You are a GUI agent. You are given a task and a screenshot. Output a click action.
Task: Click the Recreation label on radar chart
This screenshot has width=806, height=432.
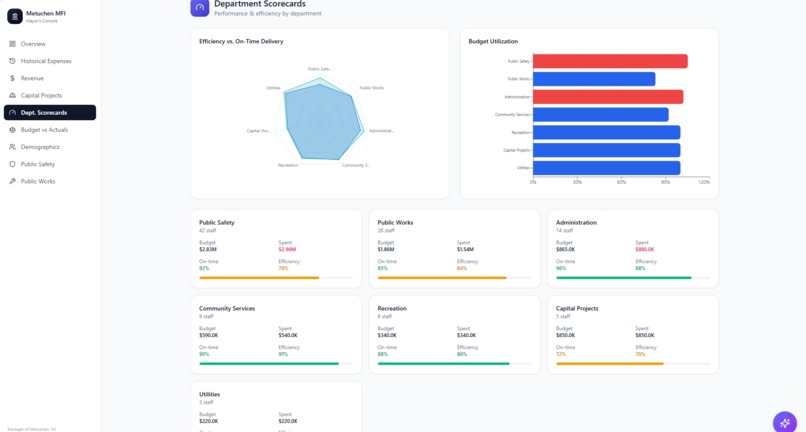288,165
